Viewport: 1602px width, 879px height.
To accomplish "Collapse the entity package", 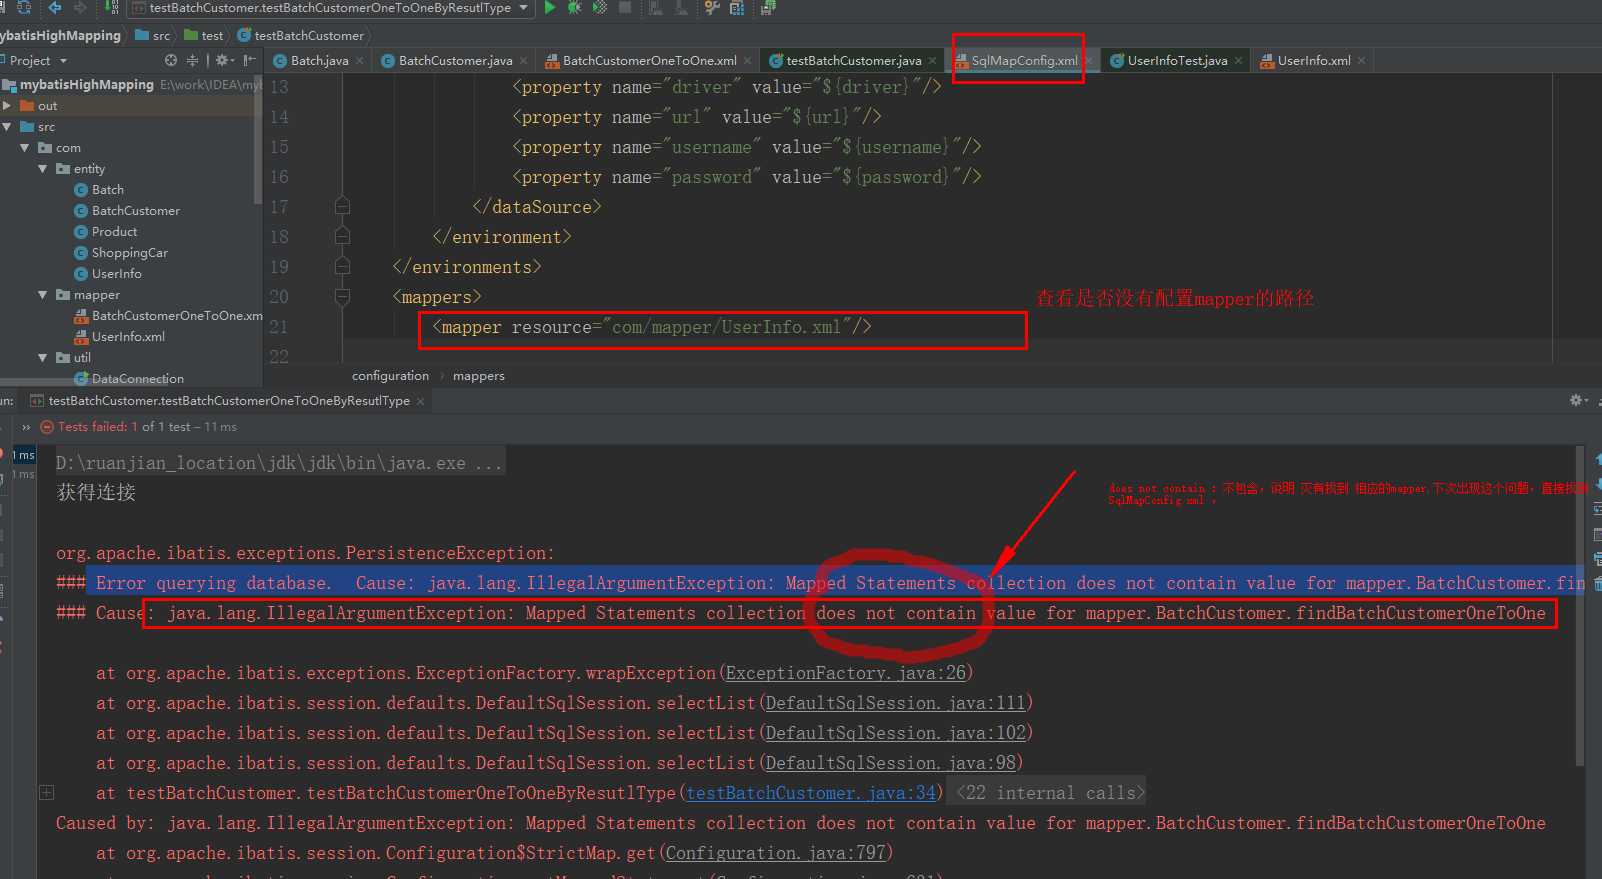I will [x=43, y=168].
